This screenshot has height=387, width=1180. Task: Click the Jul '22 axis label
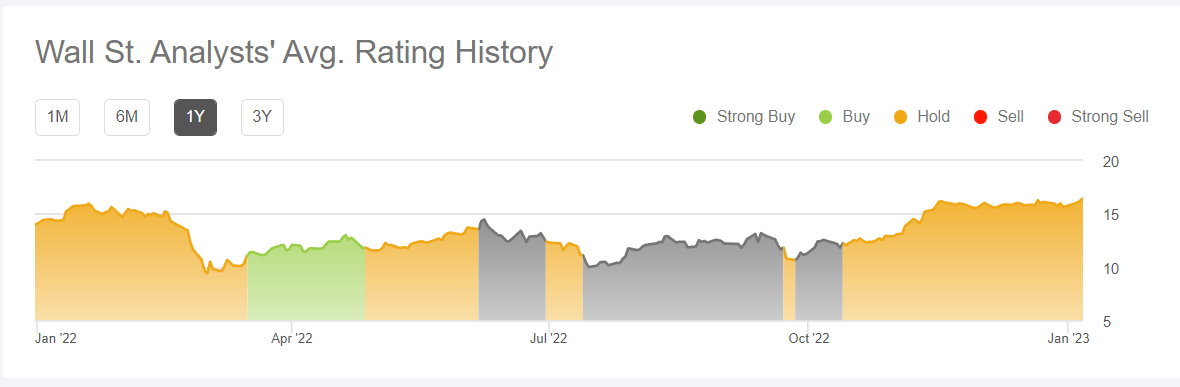(549, 339)
